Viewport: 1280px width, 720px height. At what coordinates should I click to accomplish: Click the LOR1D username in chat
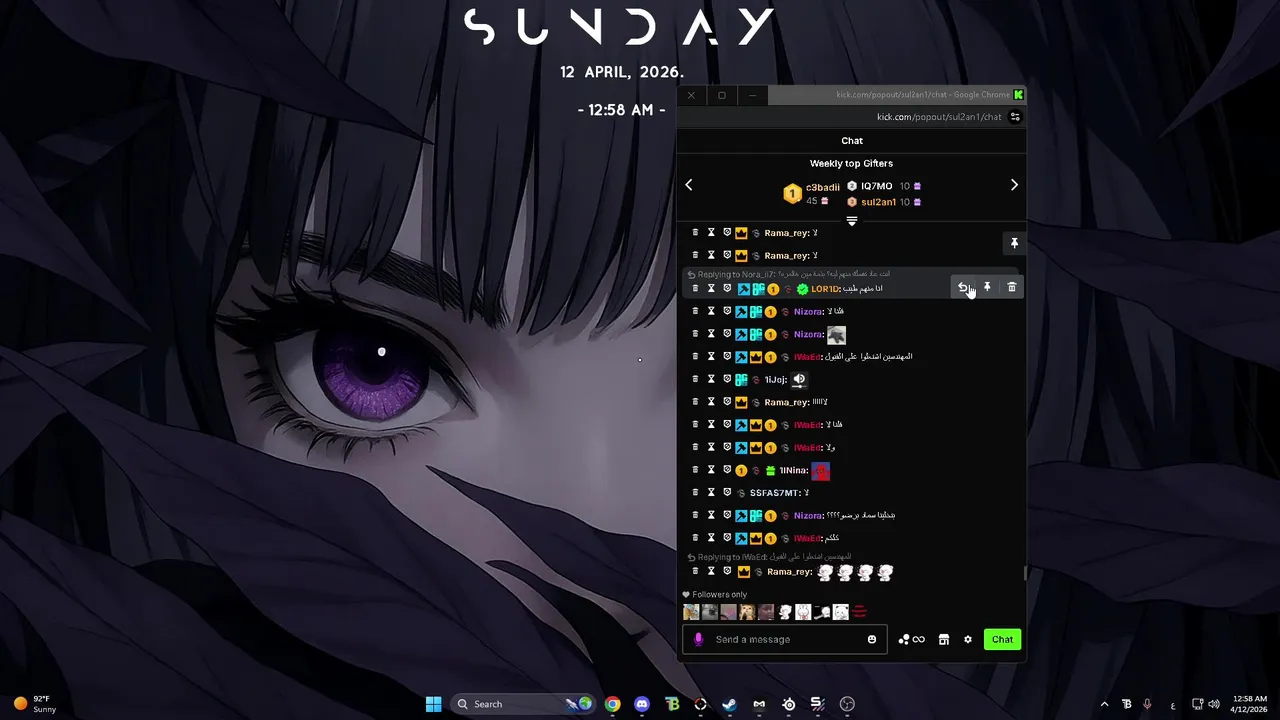pyautogui.click(x=825, y=289)
